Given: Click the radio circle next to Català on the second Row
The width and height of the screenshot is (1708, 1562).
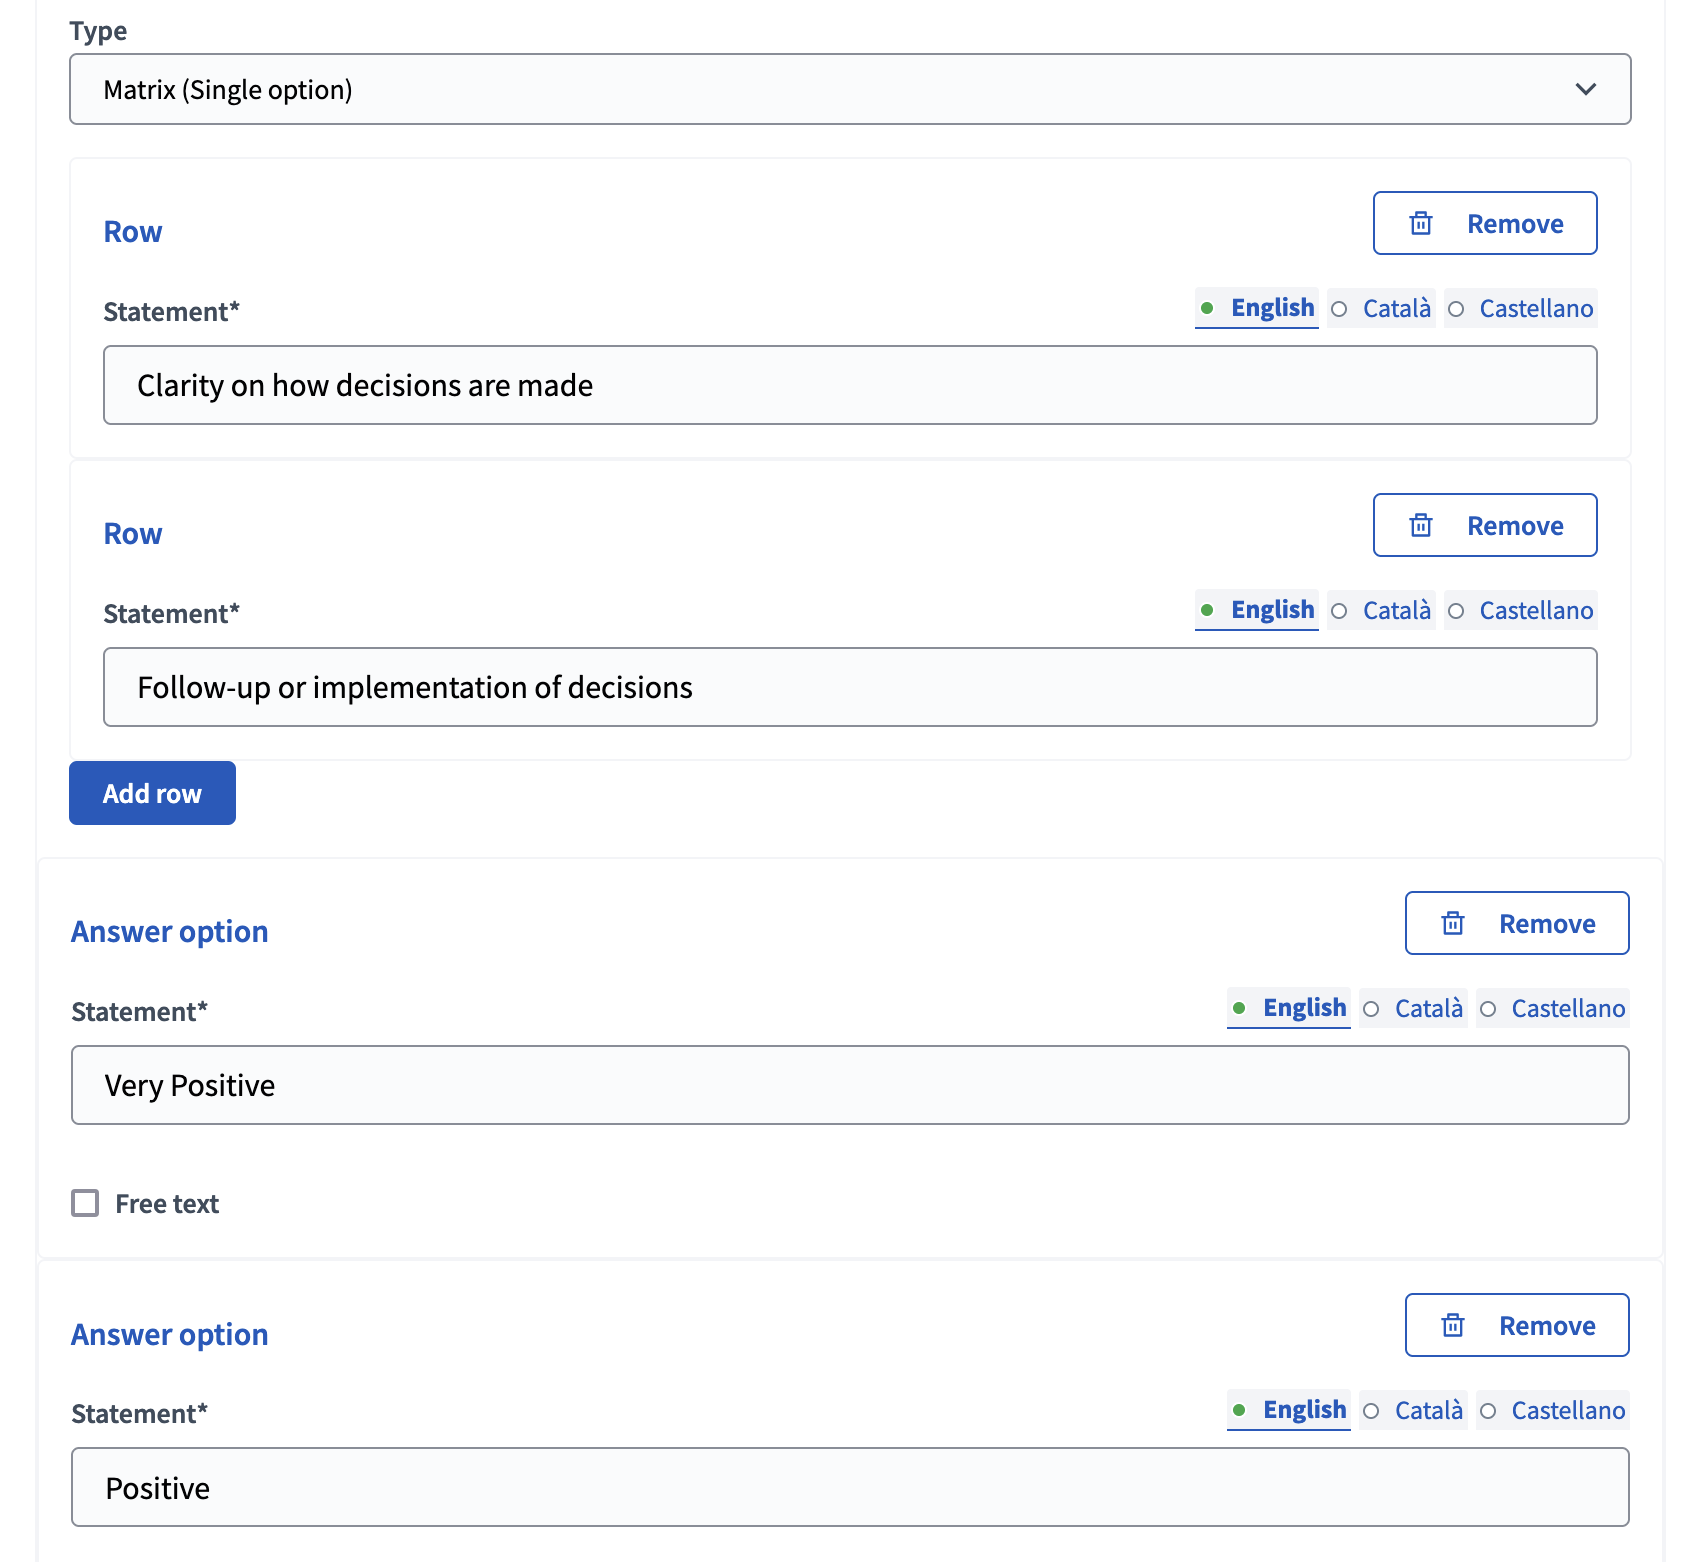Looking at the screenshot, I should 1339,610.
